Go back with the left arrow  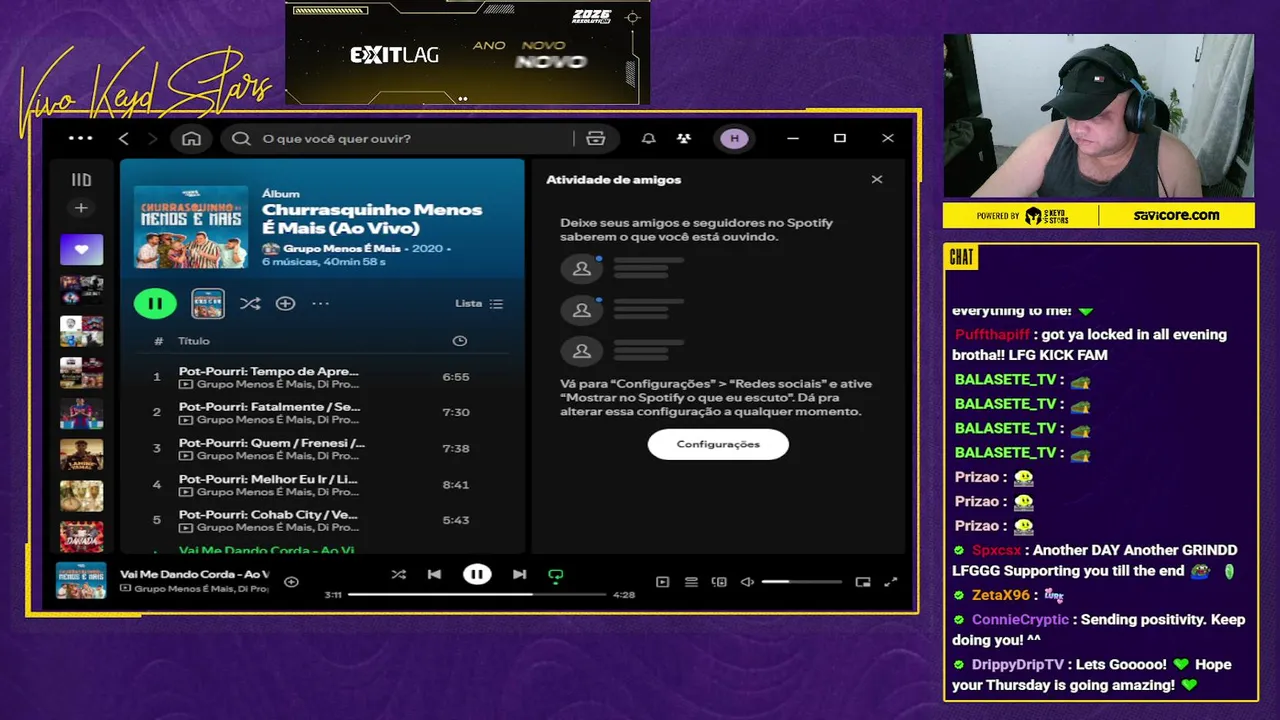click(x=124, y=139)
